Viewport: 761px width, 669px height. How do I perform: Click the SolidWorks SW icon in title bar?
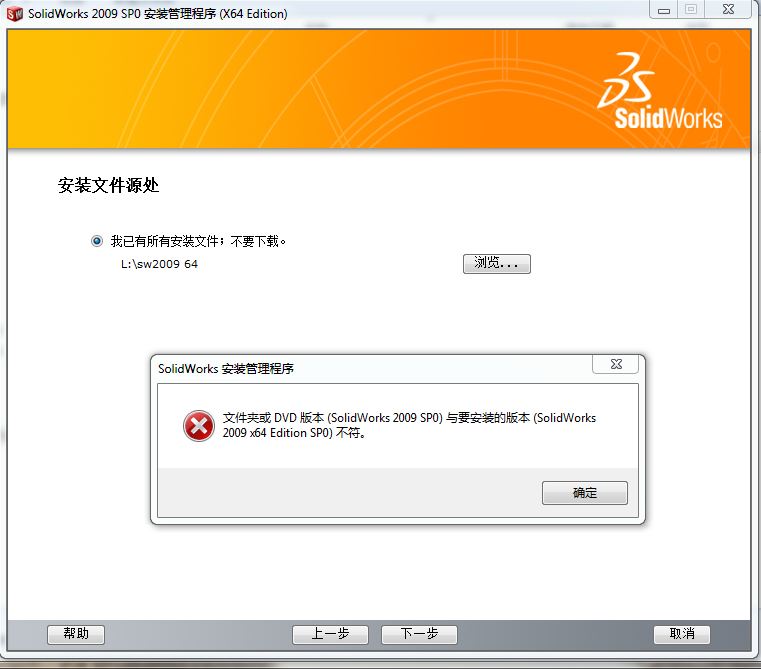point(15,14)
